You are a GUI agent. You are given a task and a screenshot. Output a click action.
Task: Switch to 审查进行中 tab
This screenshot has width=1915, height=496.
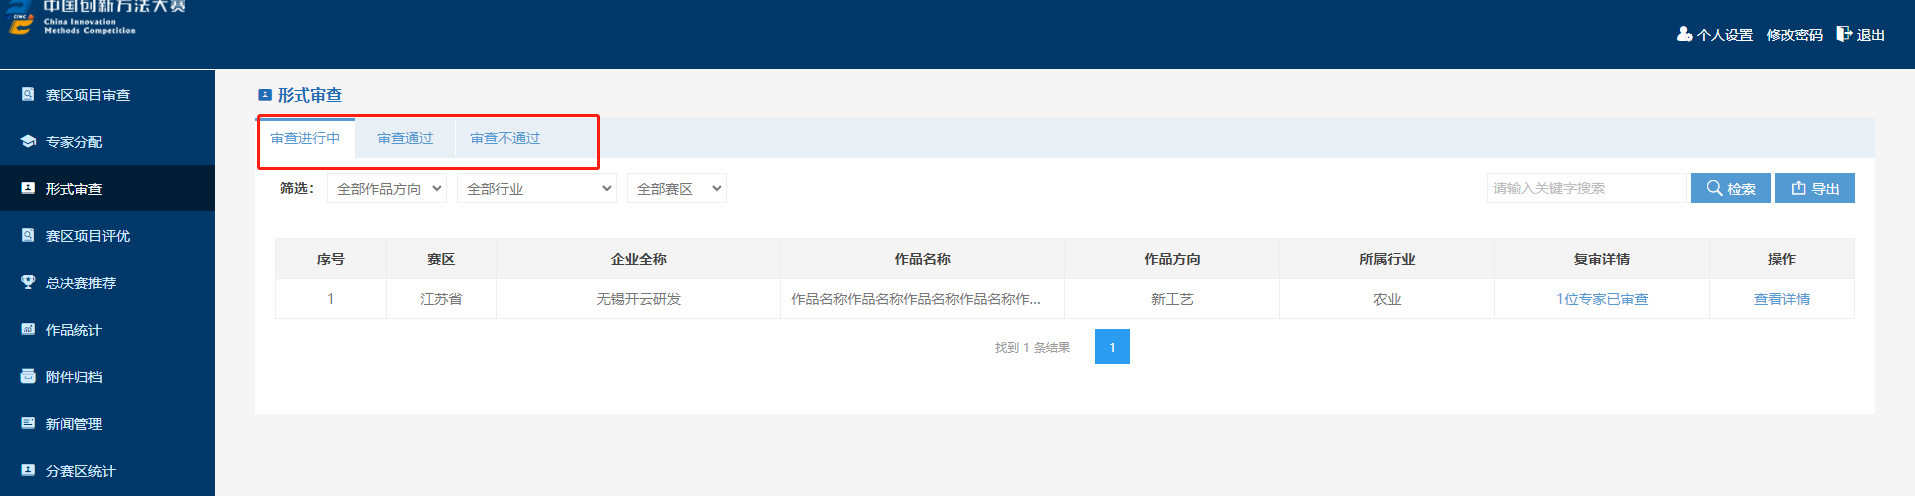[x=305, y=138]
